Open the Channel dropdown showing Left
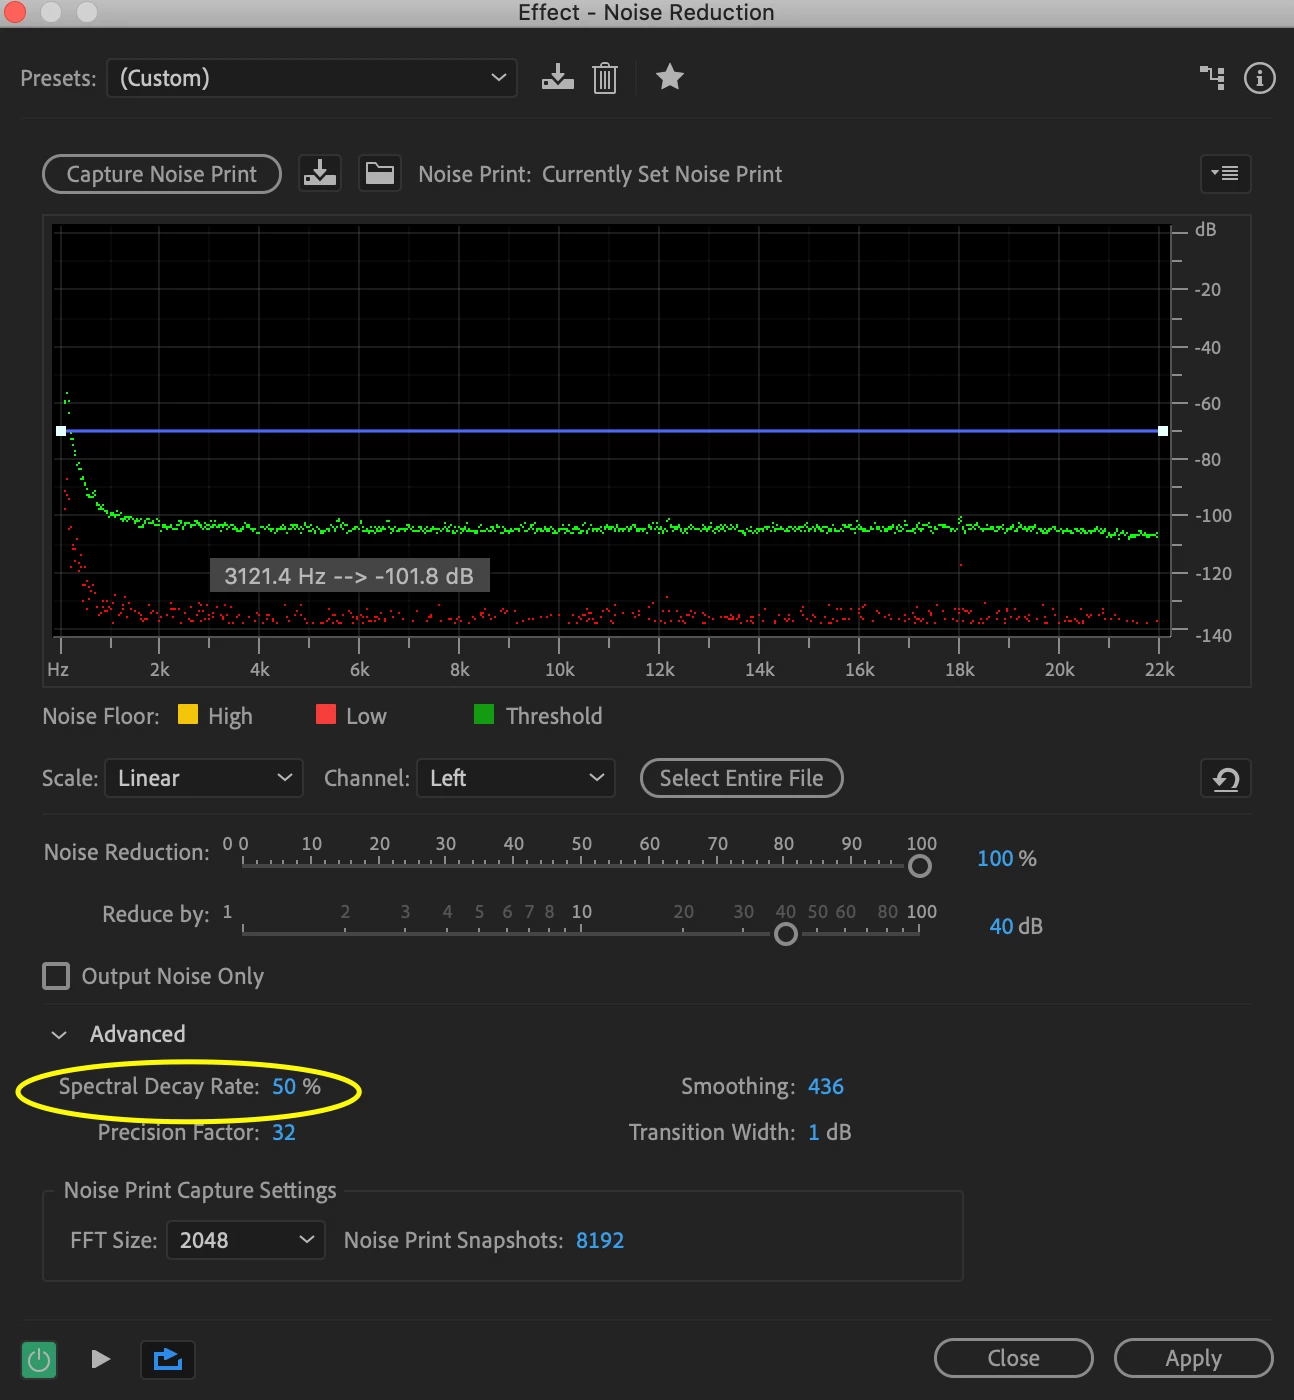The width and height of the screenshot is (1294, 1400). (515, 778)
